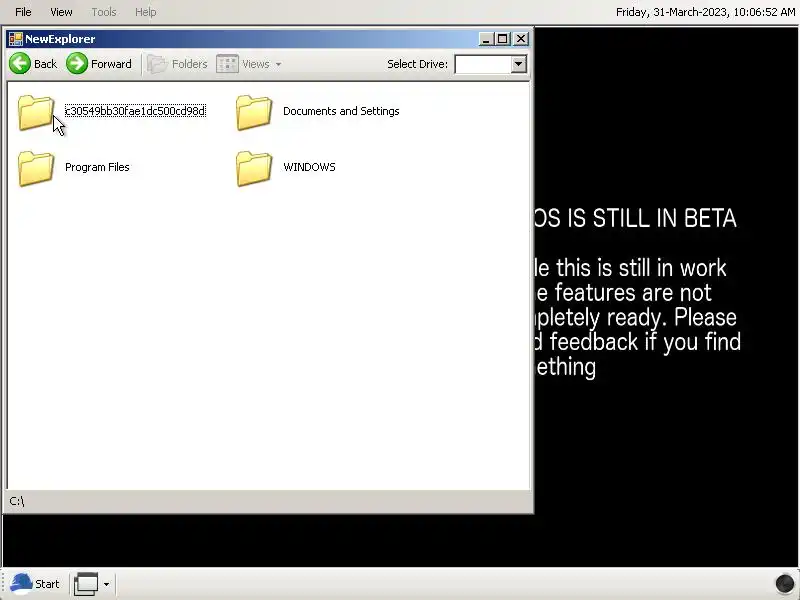Click the C:\ path in status bar

point(17,501)
